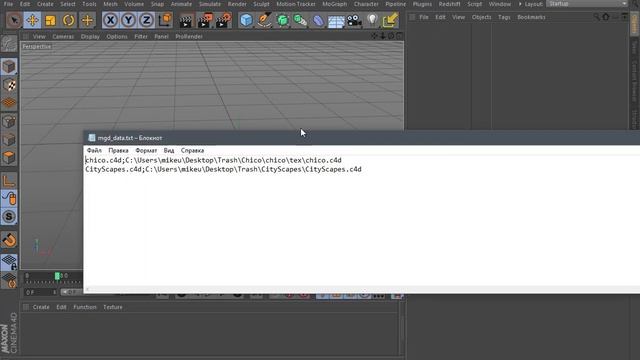640x360 pixels.
Task: Open the File menu in Cinema 4D
Action: click(x=8, y=4)
